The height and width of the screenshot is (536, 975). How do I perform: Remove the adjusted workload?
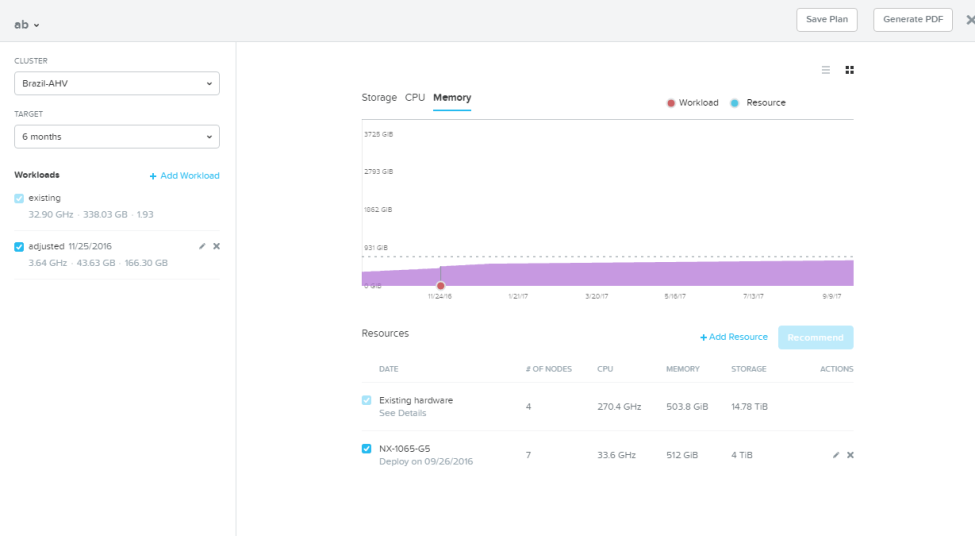(x=216, y=246)
